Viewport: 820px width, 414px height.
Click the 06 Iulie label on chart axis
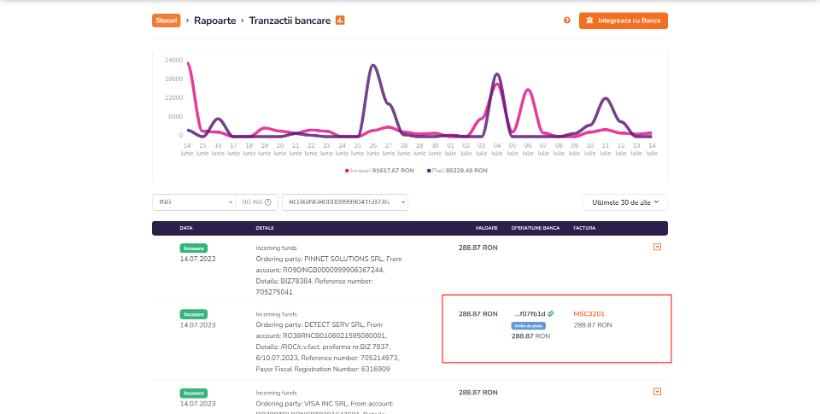528,149
